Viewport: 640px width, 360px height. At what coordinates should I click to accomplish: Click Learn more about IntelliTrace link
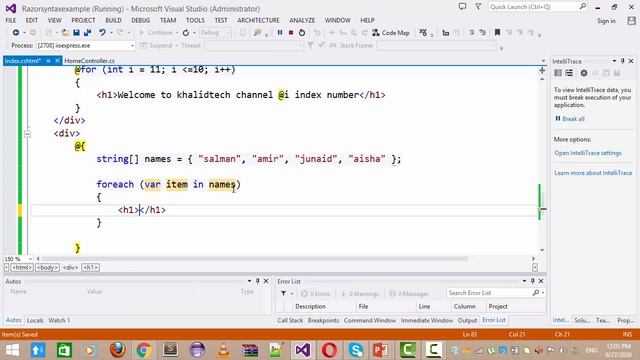pyautogui.click(x=593, y=173)
